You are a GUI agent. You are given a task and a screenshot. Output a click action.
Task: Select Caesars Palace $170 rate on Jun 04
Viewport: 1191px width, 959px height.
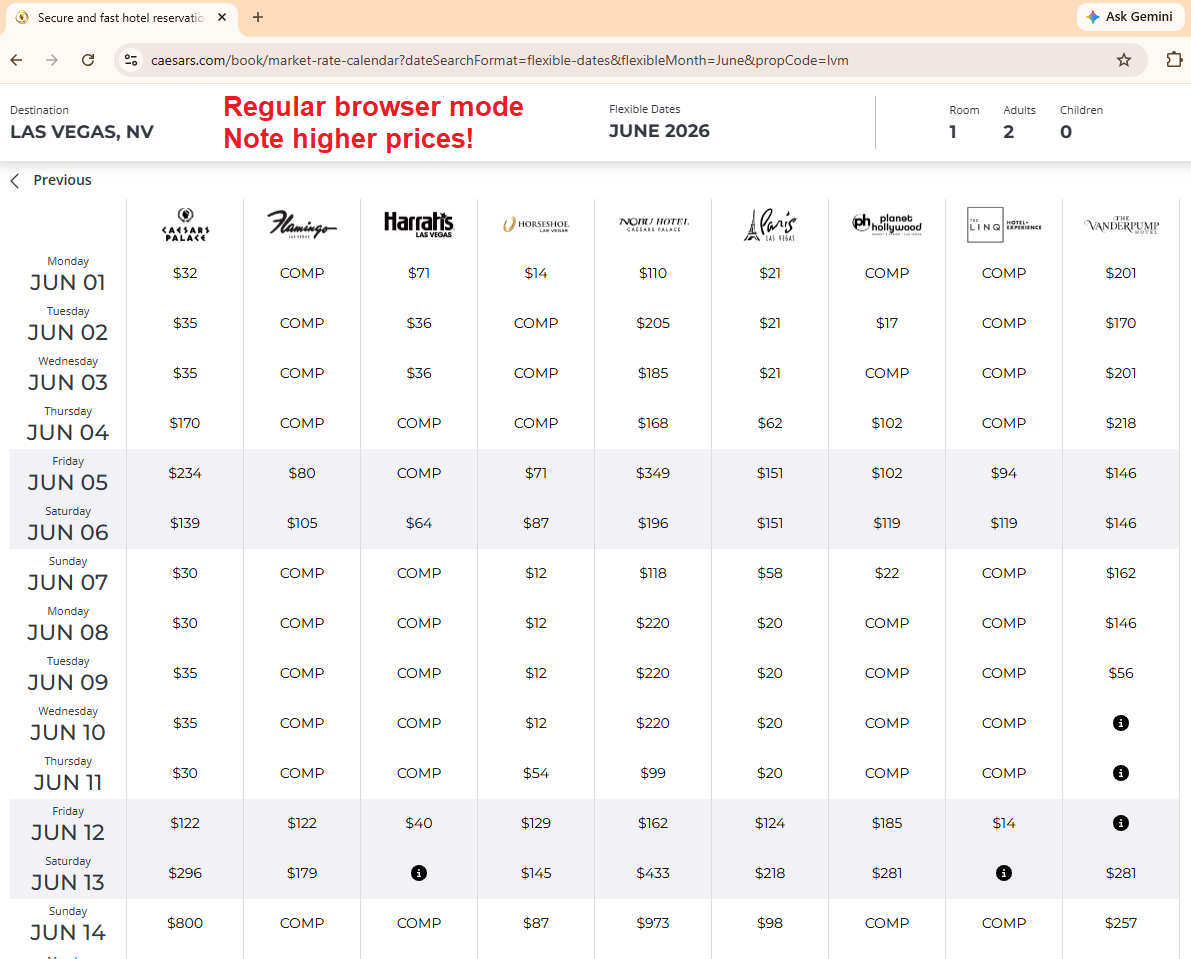185,424
